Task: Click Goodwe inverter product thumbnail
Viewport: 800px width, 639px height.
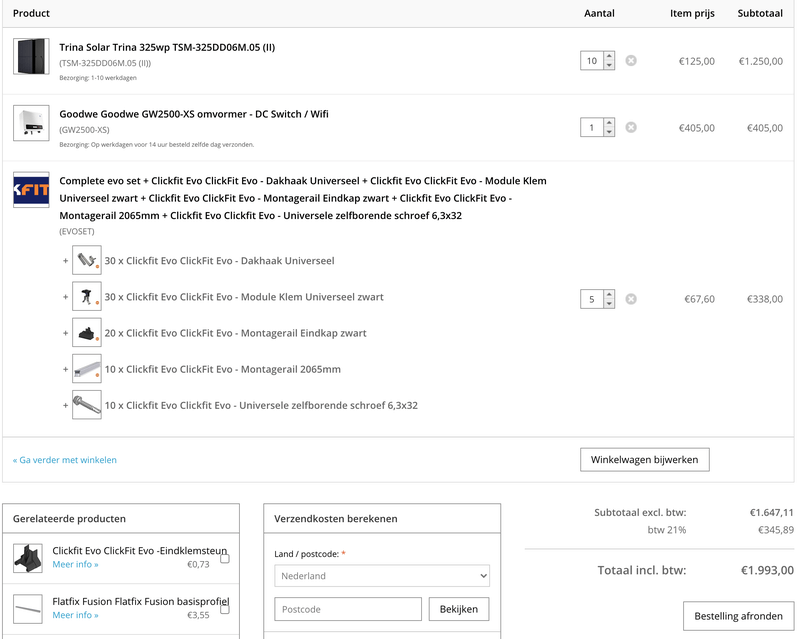Action: pyautogui.click(x=31, y=123)
